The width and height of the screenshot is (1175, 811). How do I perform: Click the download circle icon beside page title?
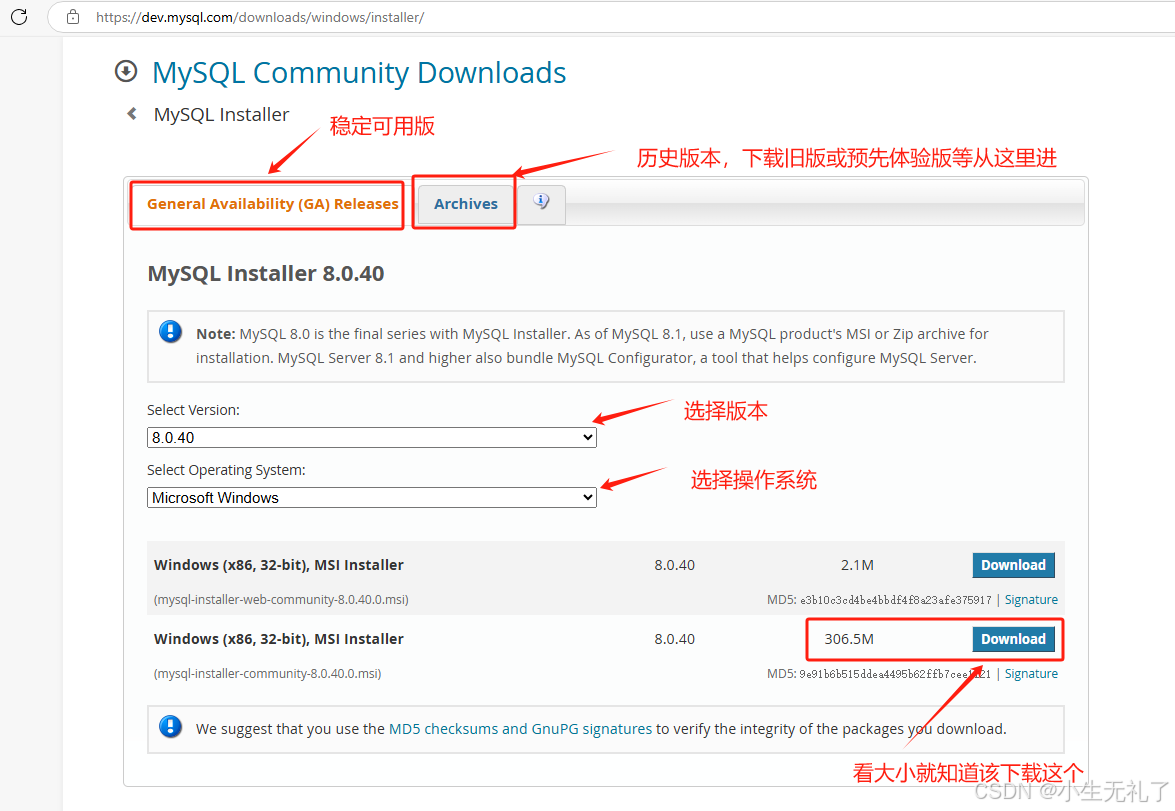pos(126,71)
